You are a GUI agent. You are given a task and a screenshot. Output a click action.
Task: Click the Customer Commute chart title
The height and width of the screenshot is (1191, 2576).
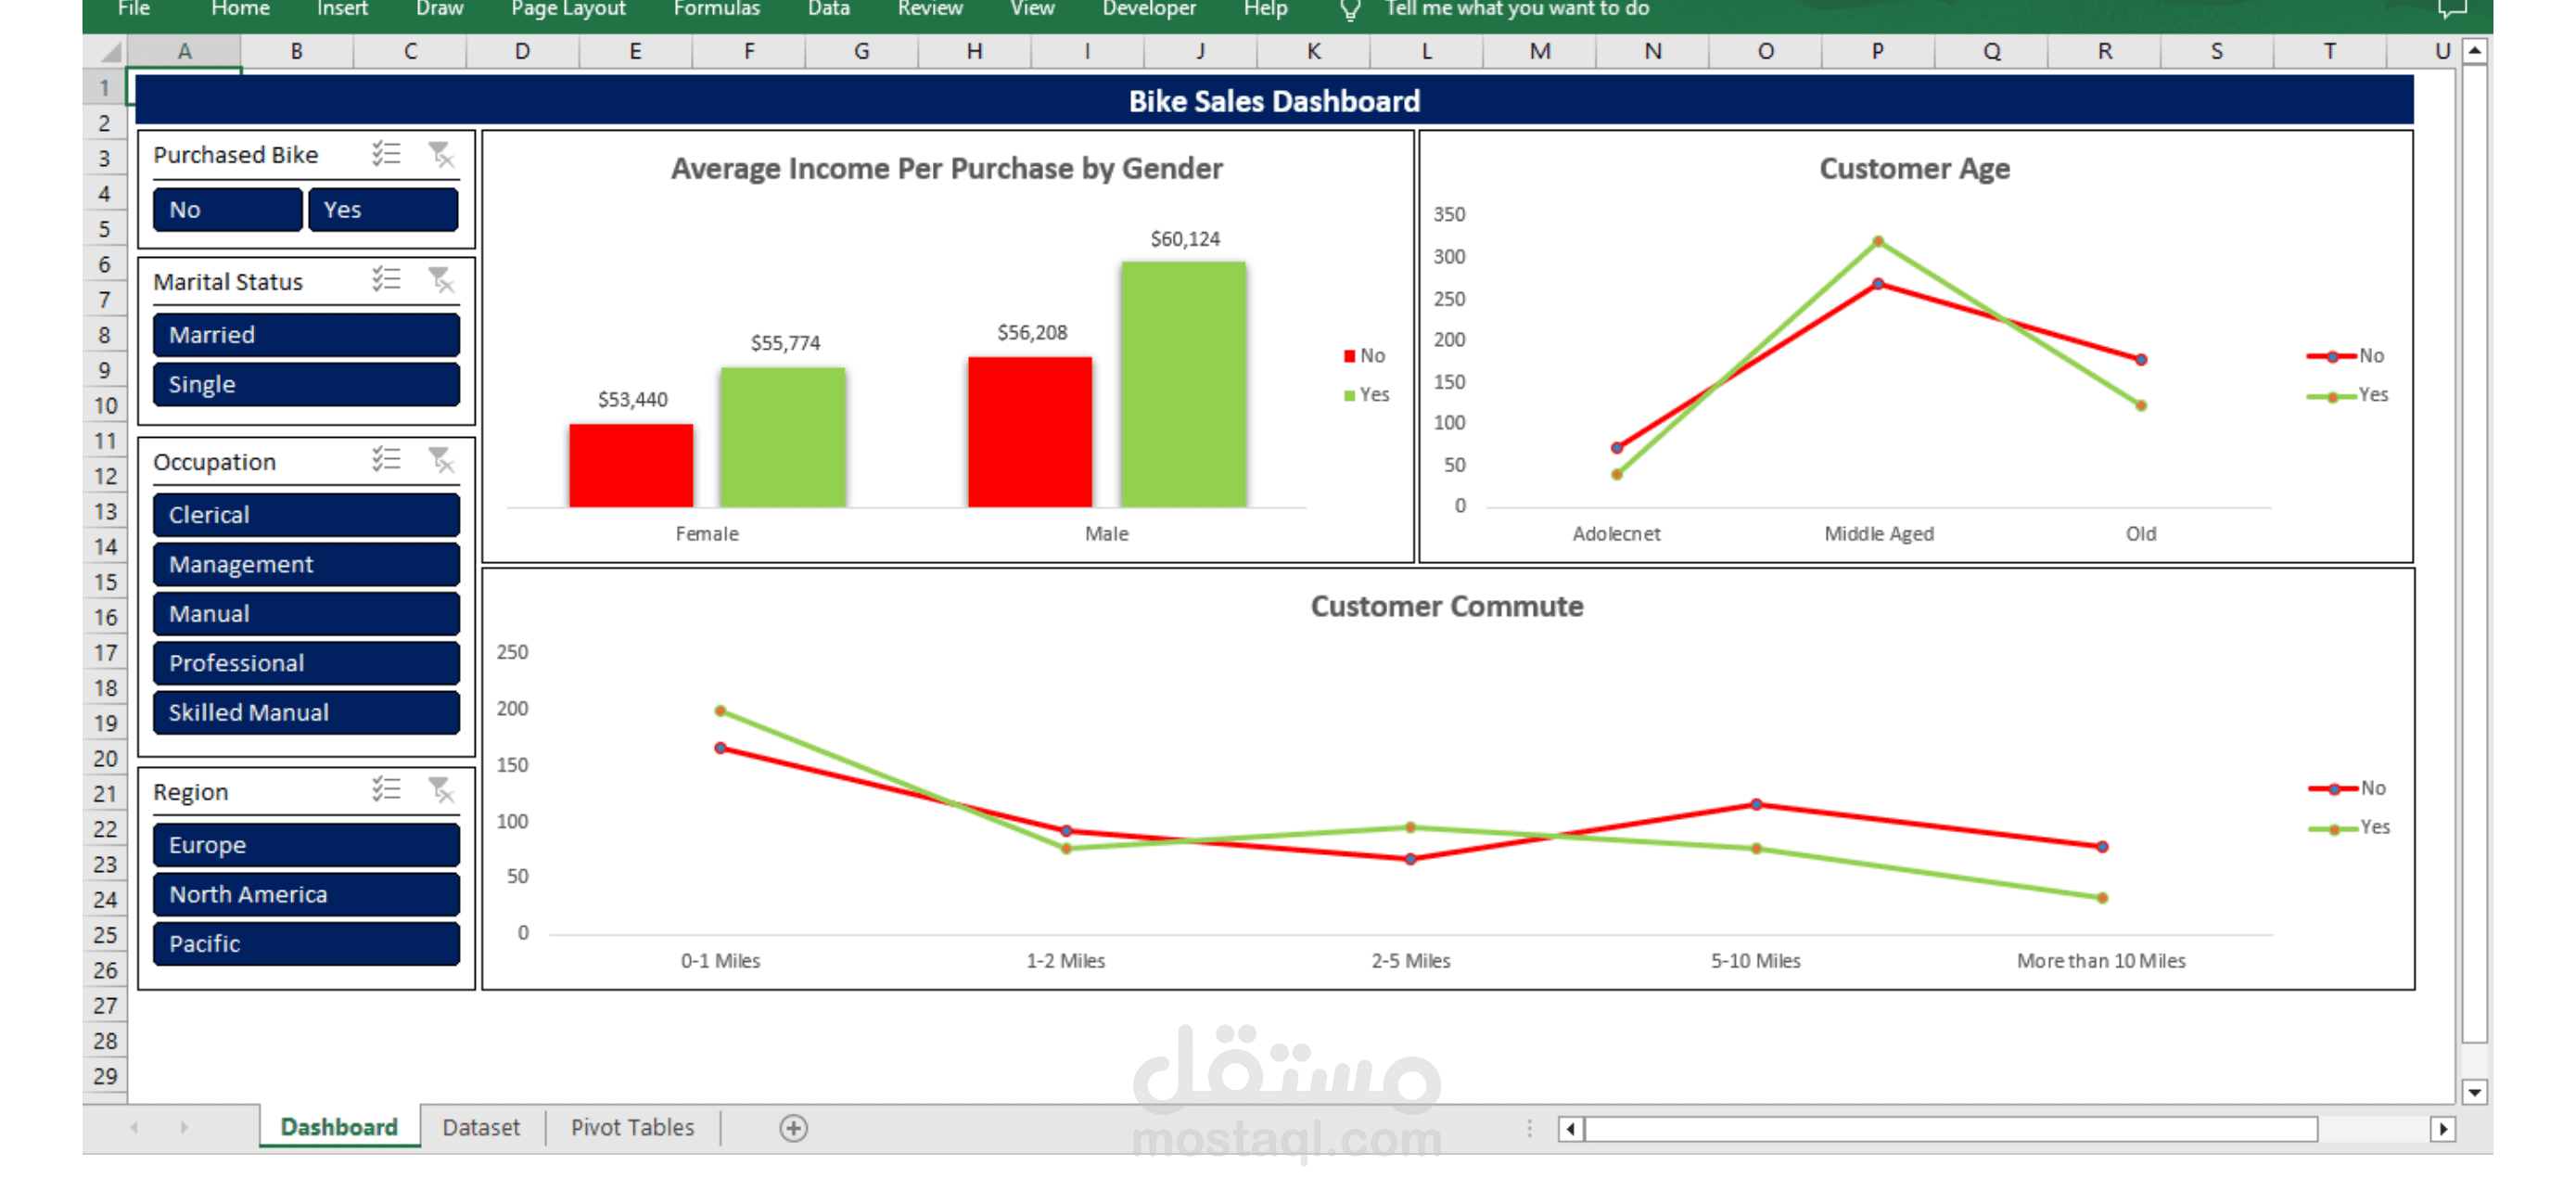point(1446,607)
